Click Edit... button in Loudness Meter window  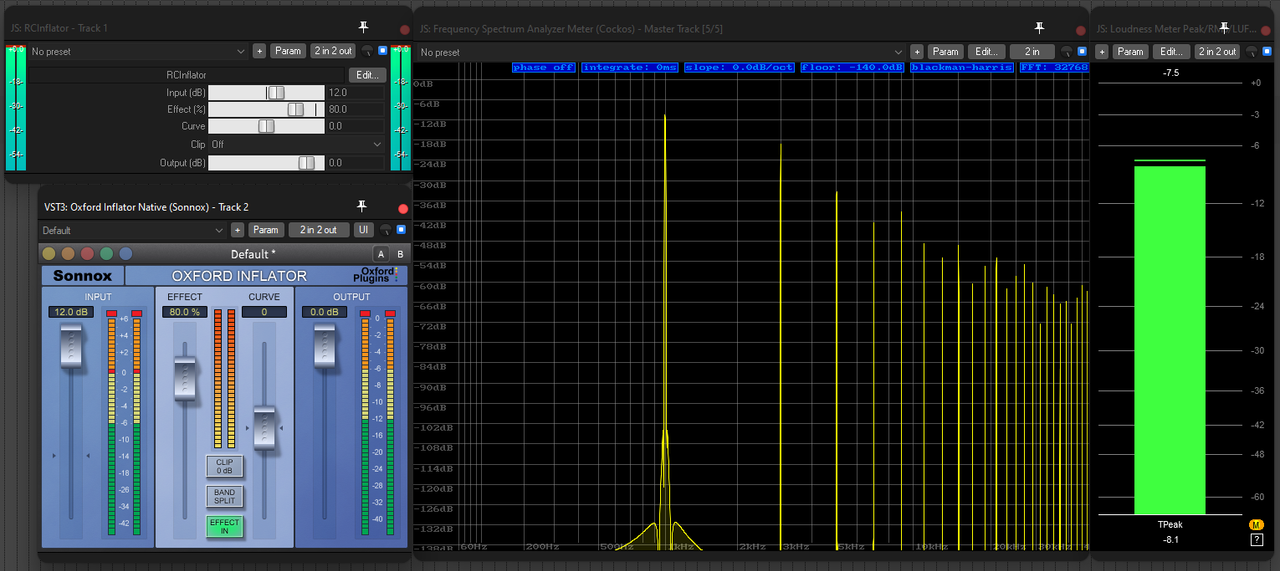point(1171,51)
